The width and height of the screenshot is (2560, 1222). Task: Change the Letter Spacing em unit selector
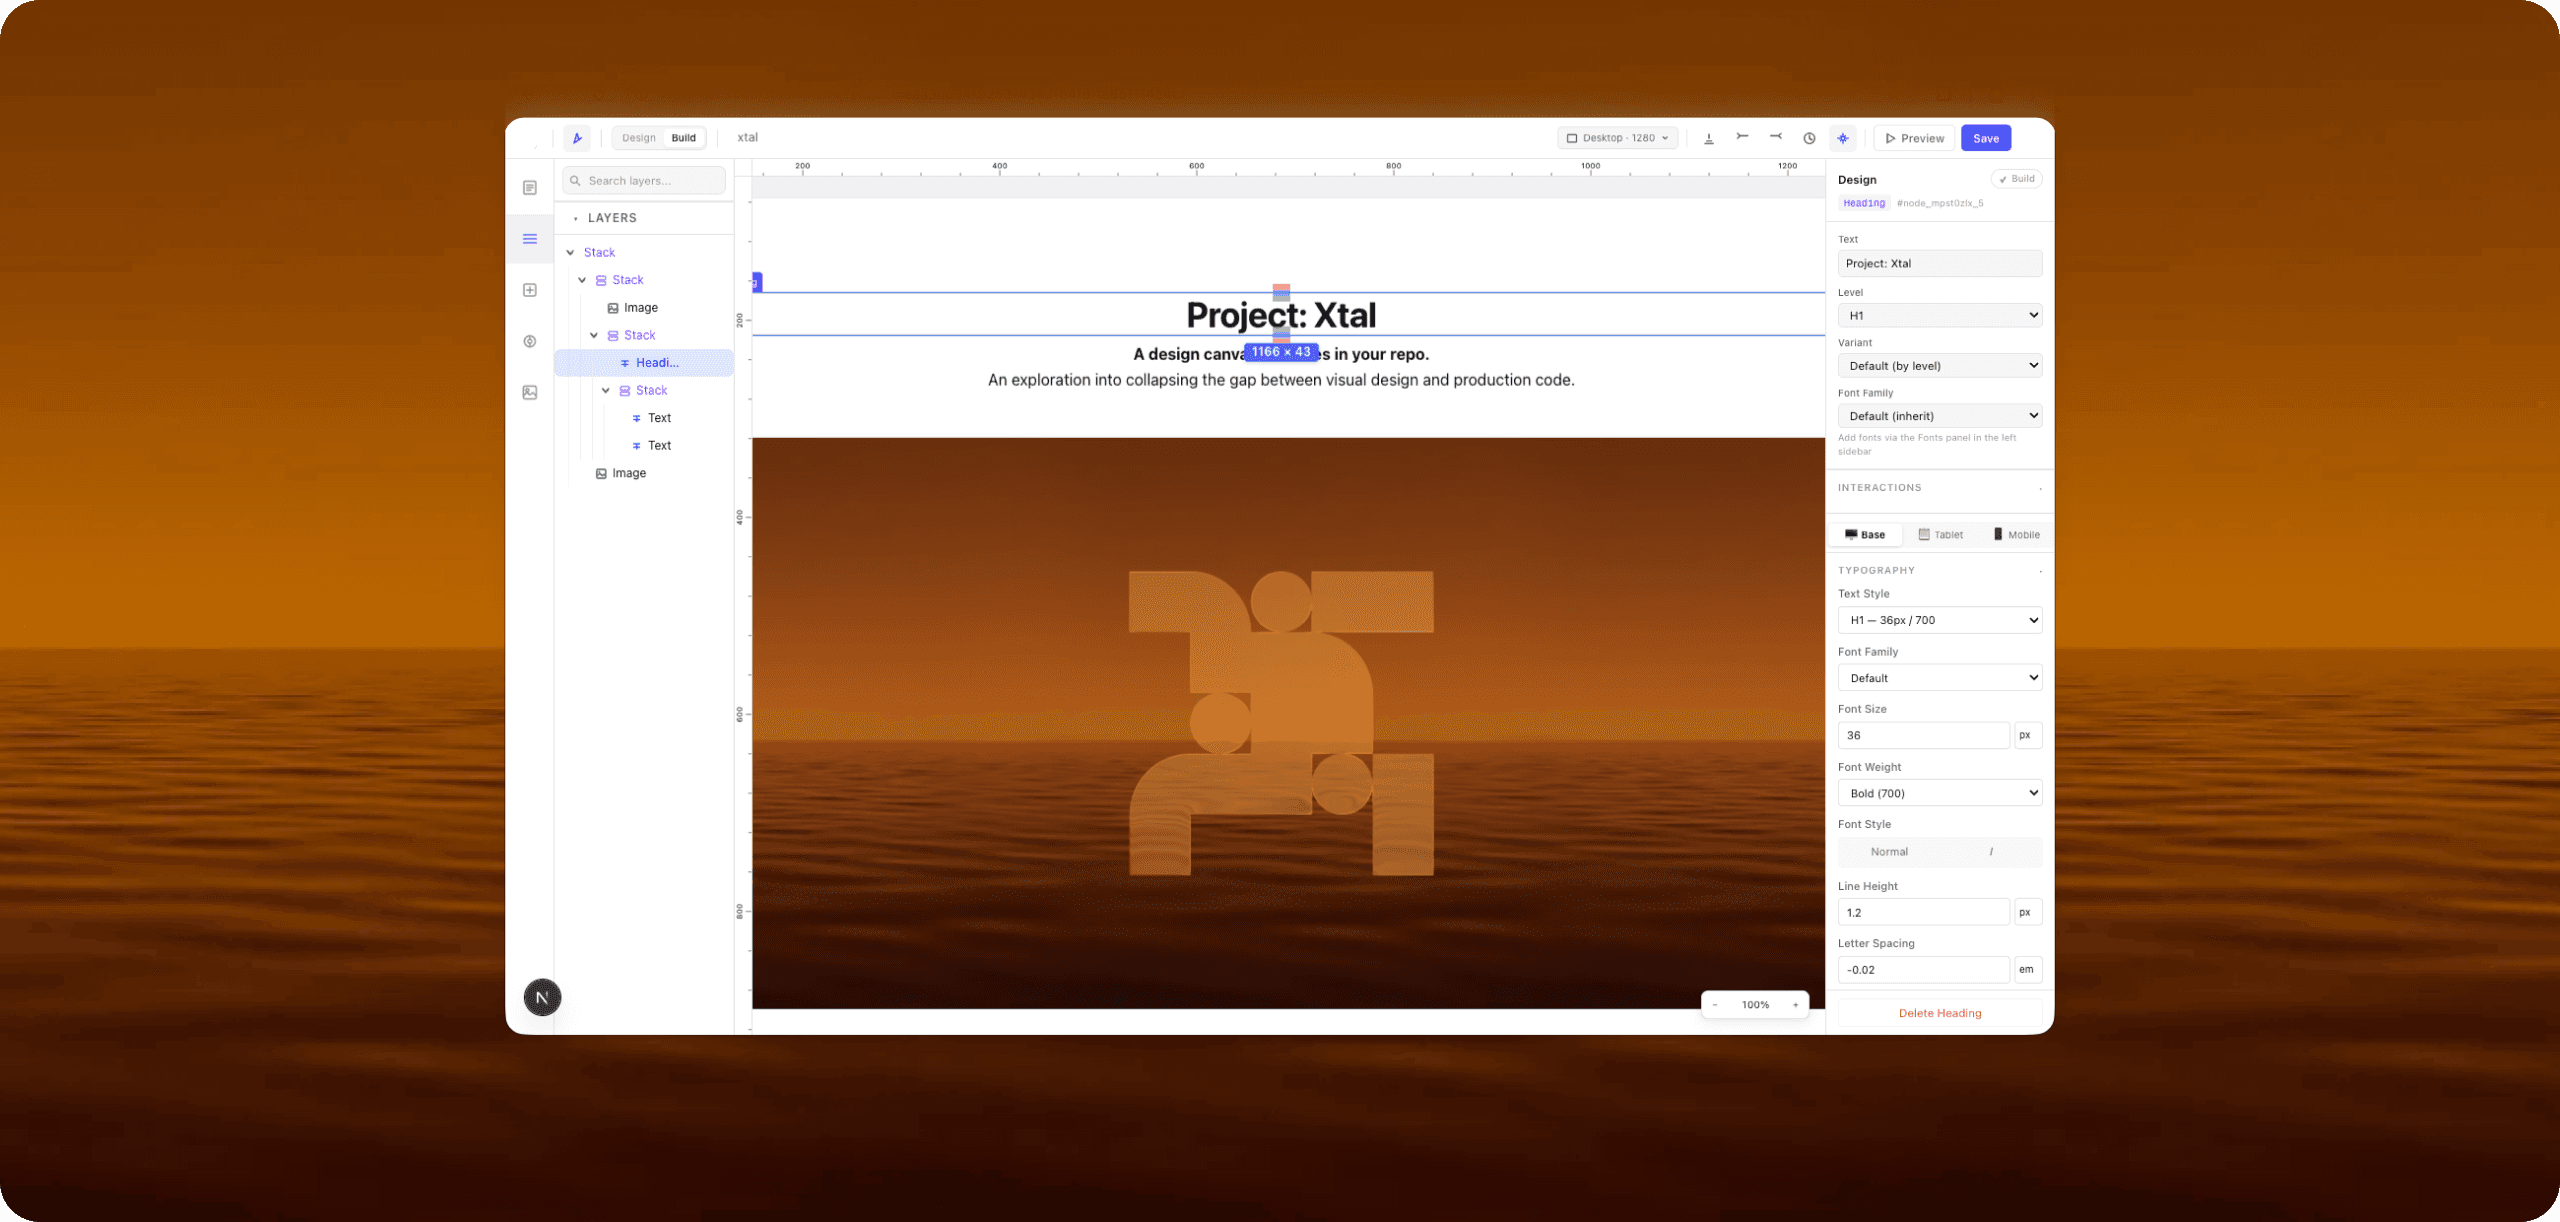click(2027, 970)
